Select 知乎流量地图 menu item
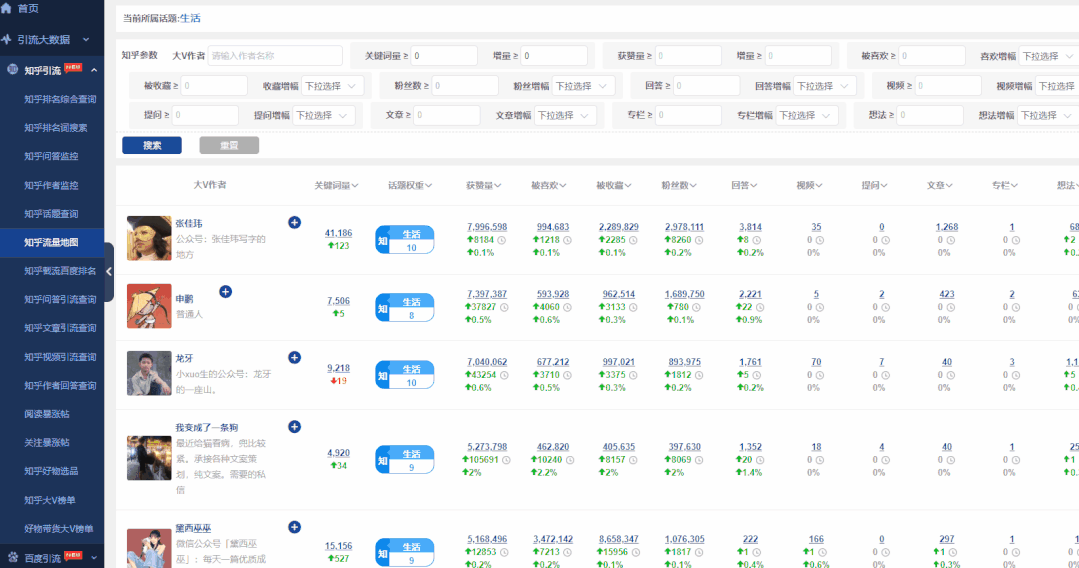This screenshot has width=1079, height=568. coord(52,242)
